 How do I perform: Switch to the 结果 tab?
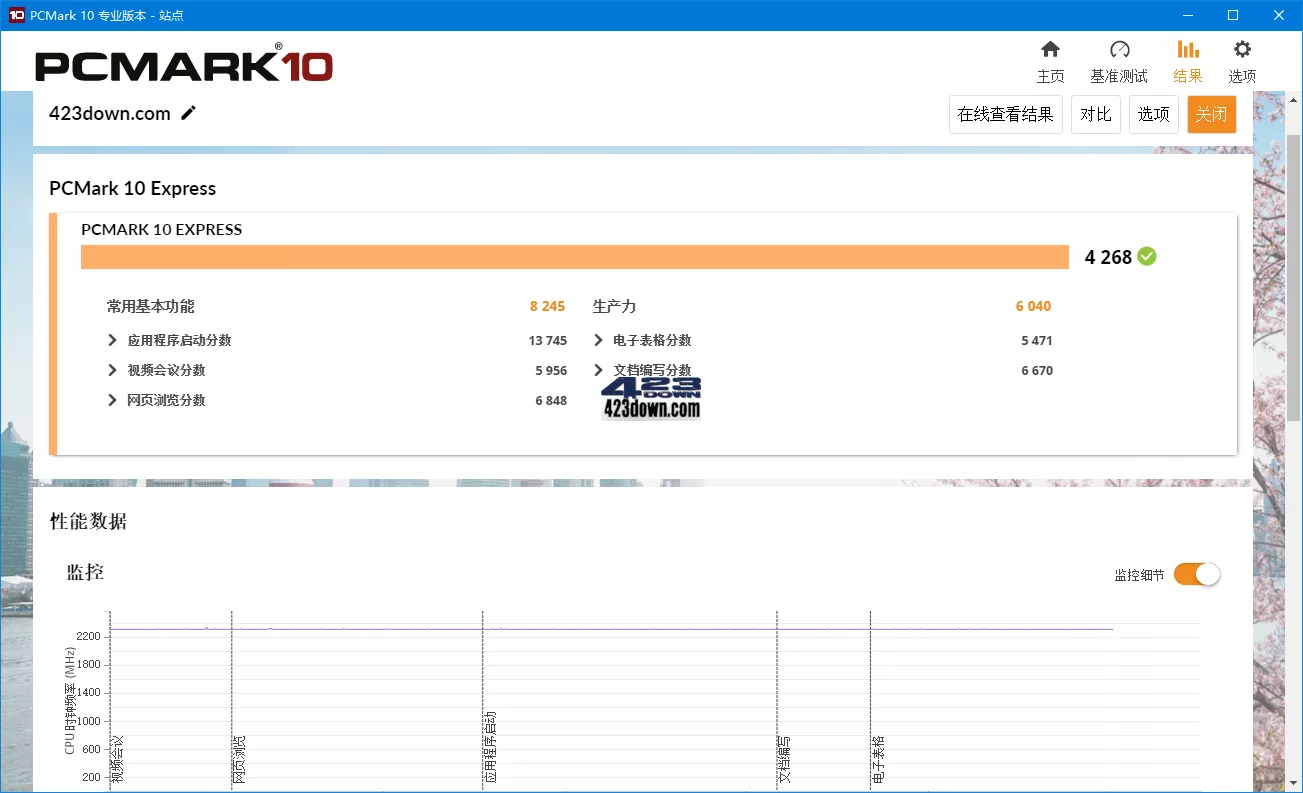coord(1187,60)
